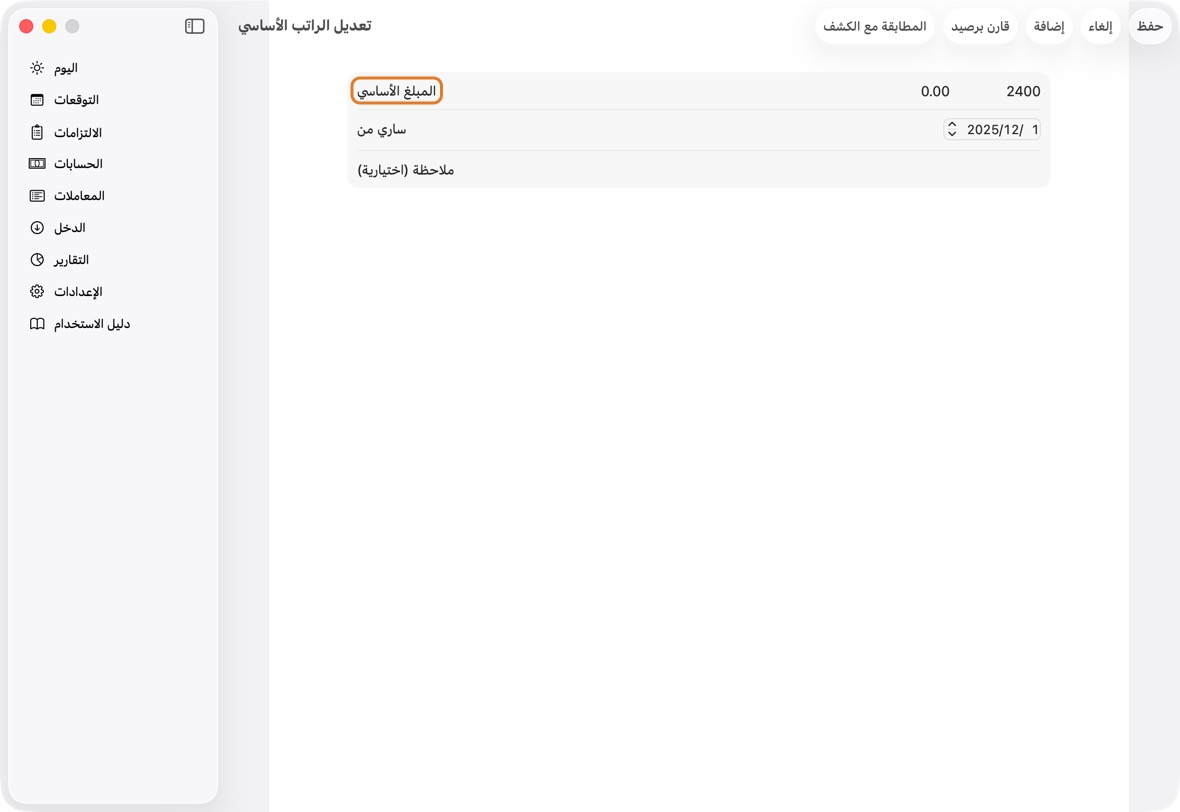Open the اليوم view via its sun icon

(x=37, y=68)
